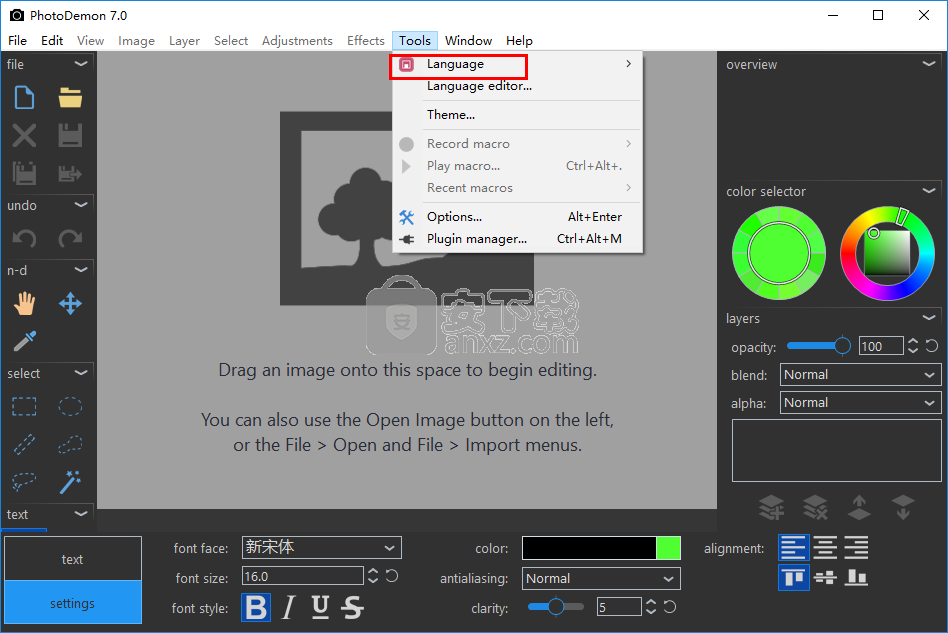Set vertical text alignment to top
The height and width of the screenshot is (633, 948).
[793, 577]
